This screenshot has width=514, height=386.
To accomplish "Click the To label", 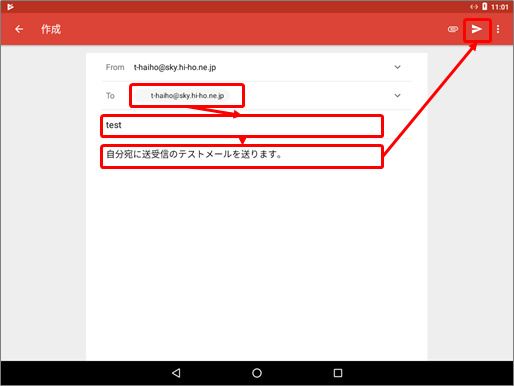I will 110,96.
